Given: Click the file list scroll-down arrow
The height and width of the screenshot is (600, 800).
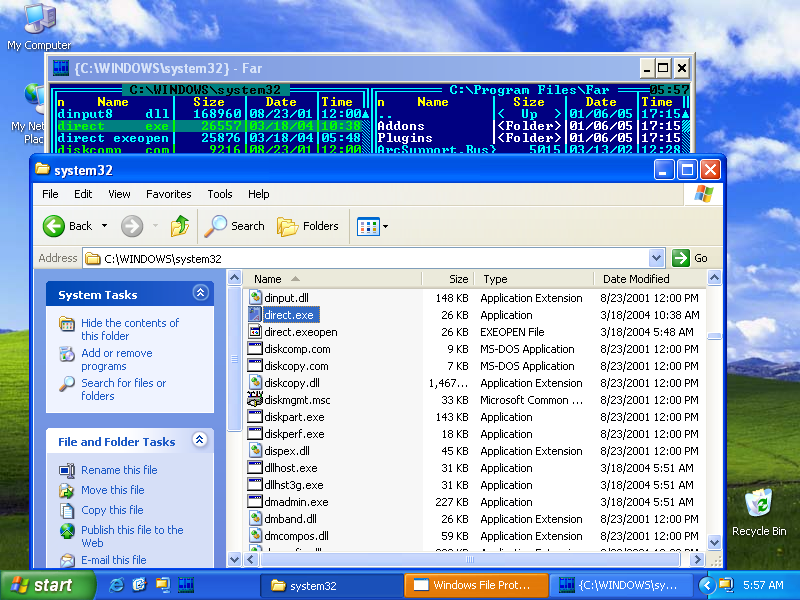Looking at the screenshot, I should coord(714,543).
